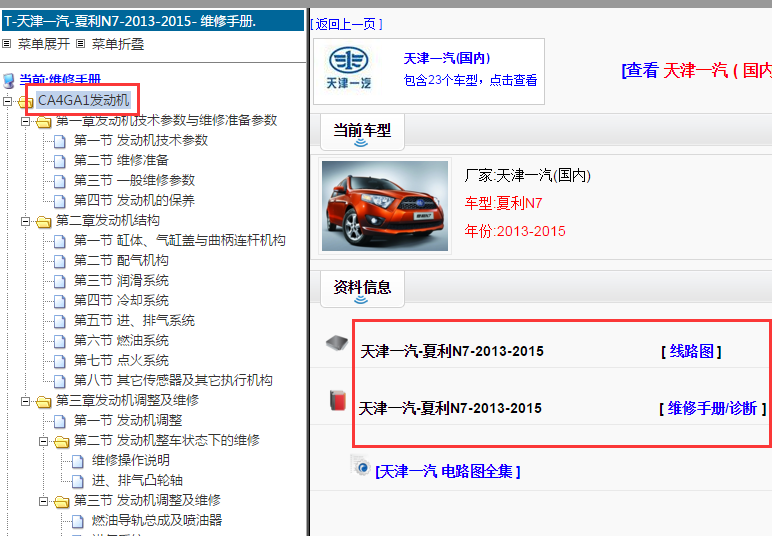
Task: Click the text 厂家:天津一汽(国内)
Action: click(x=527, y=175)
